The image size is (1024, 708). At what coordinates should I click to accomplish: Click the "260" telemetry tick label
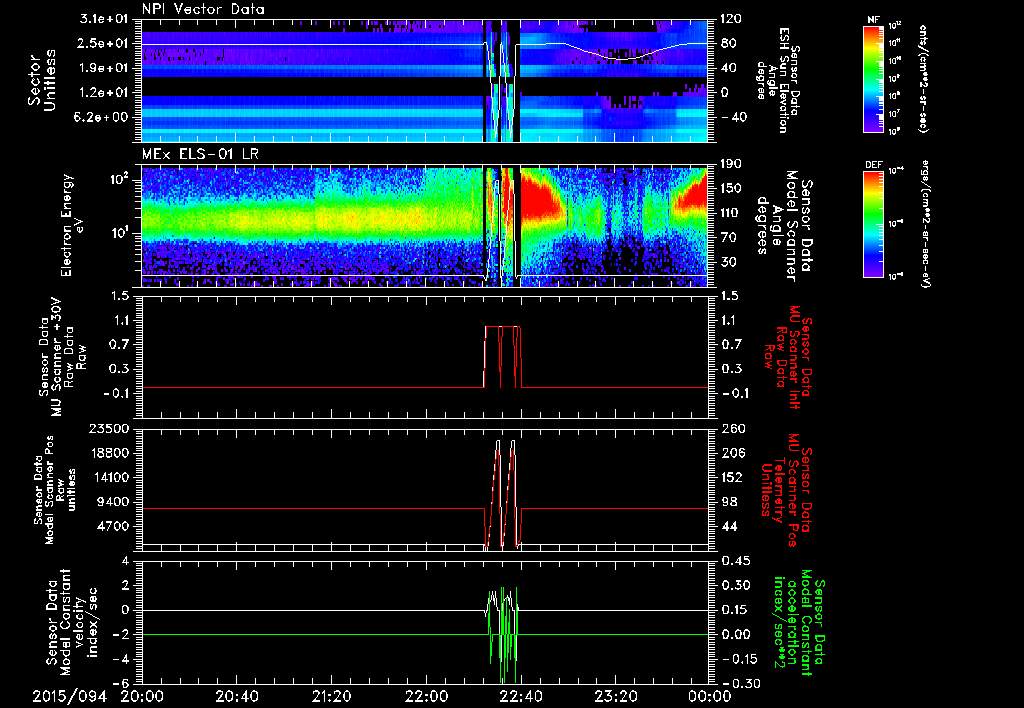coord(731,428)
